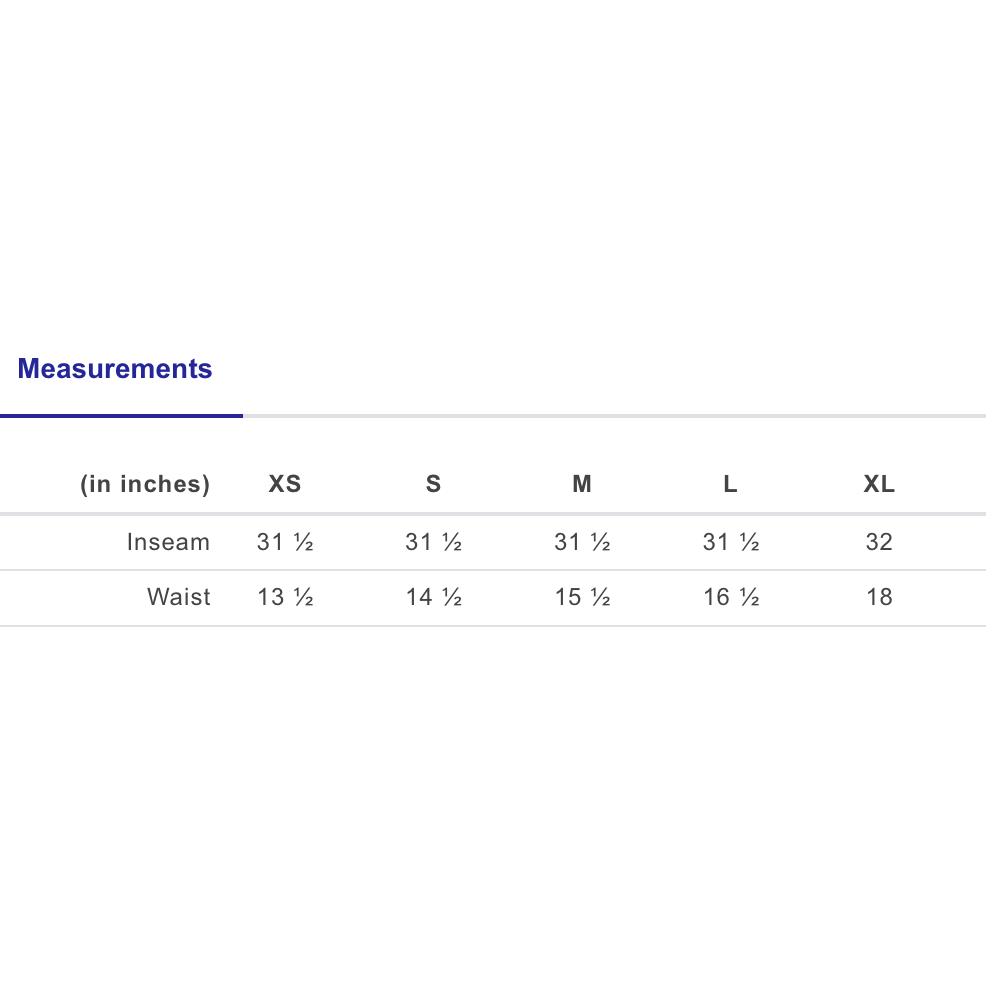Select the M size column header
Screen dimensions: 986x986
(582, 484)
